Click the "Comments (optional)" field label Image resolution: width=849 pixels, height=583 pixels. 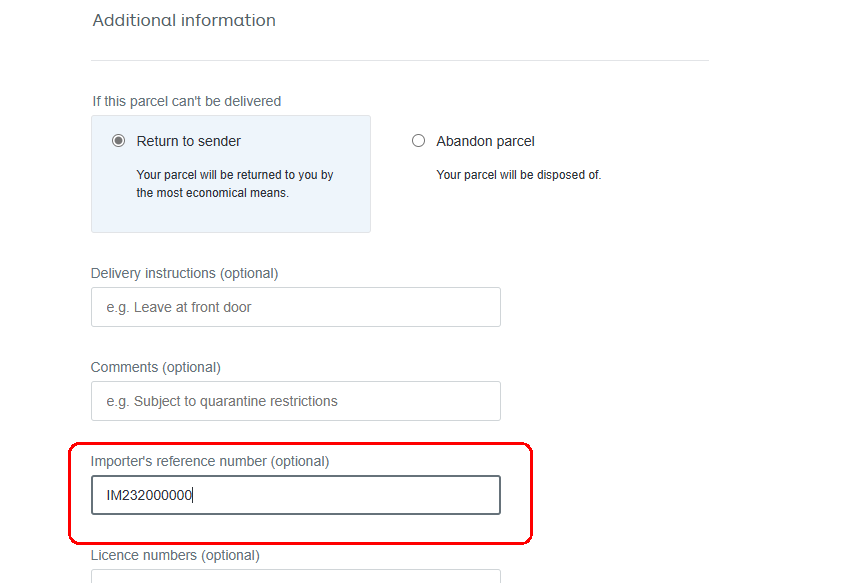(156, 367)
